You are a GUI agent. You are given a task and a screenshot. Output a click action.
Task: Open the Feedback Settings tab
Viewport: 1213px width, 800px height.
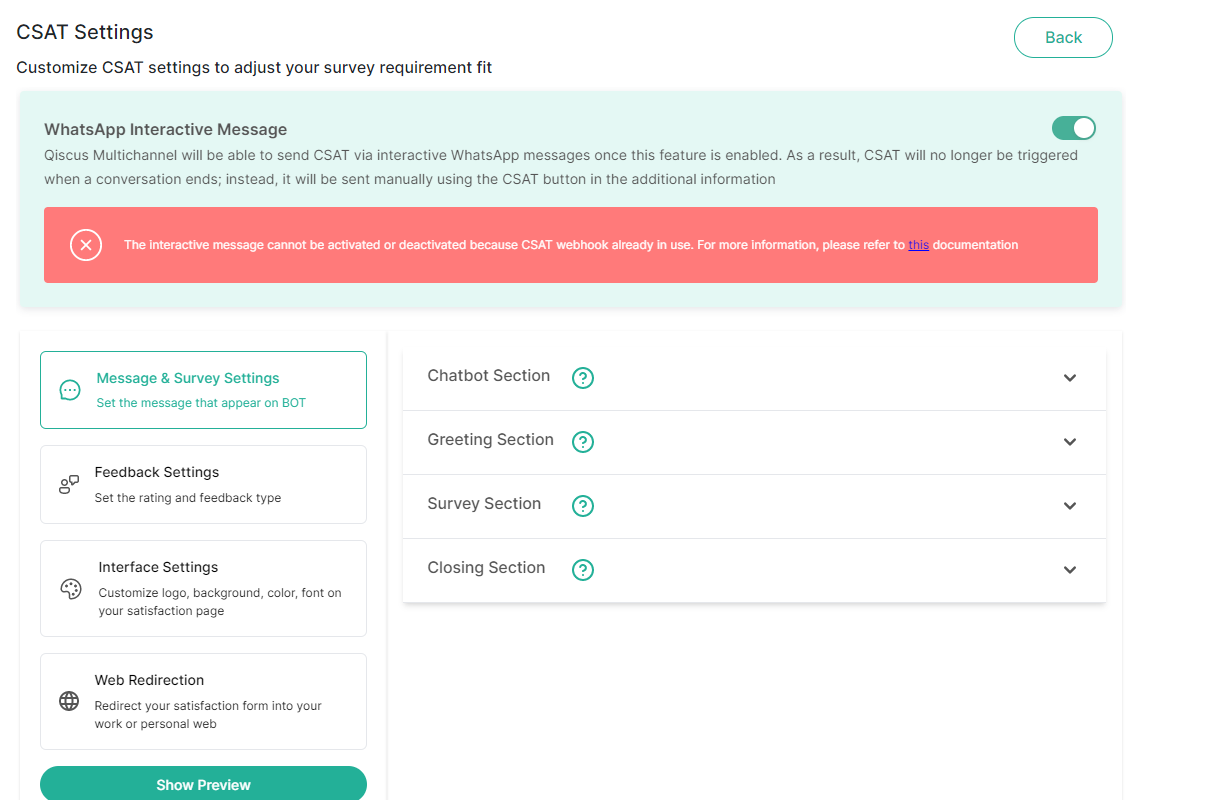pyautogui.click(x=203, y=484)
